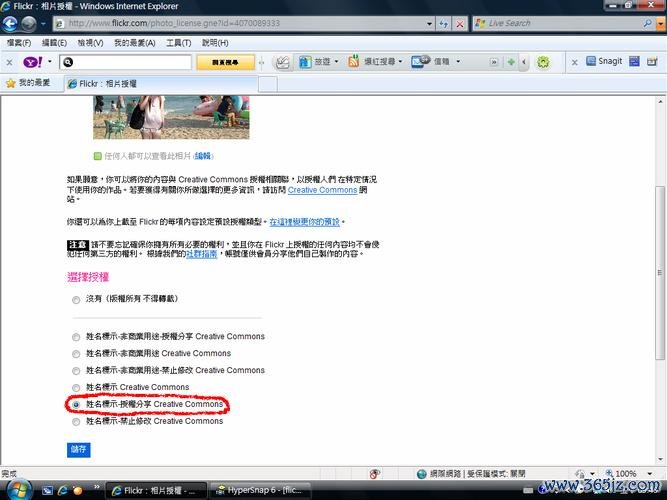Click the vertical scrollbar thumb

pyautogui.click(x=660, y=272)
